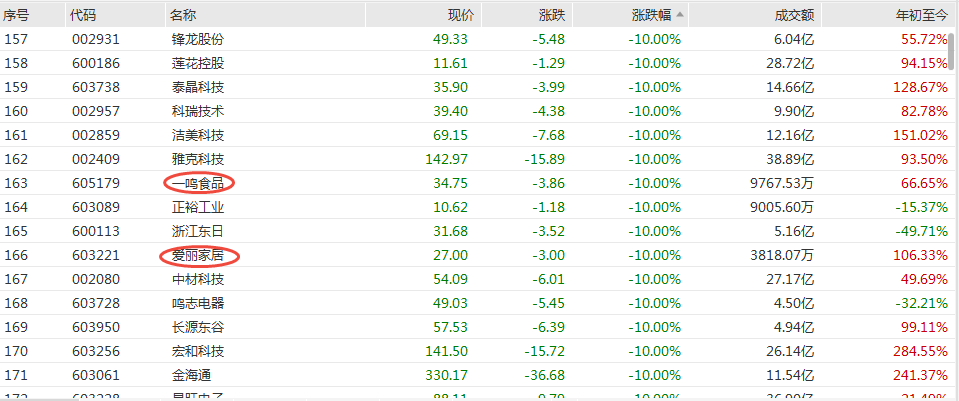The width and height of the screenshot is (959, 401).
Task: Click stock code 002080 中材科技
Action: click(x=95, y=280)
